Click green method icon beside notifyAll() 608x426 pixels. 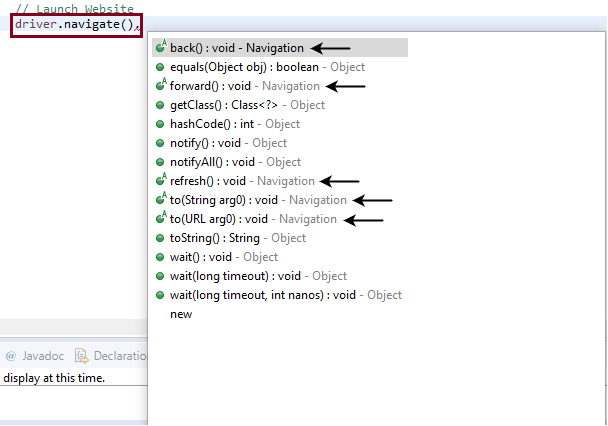(x=160, y=162)
